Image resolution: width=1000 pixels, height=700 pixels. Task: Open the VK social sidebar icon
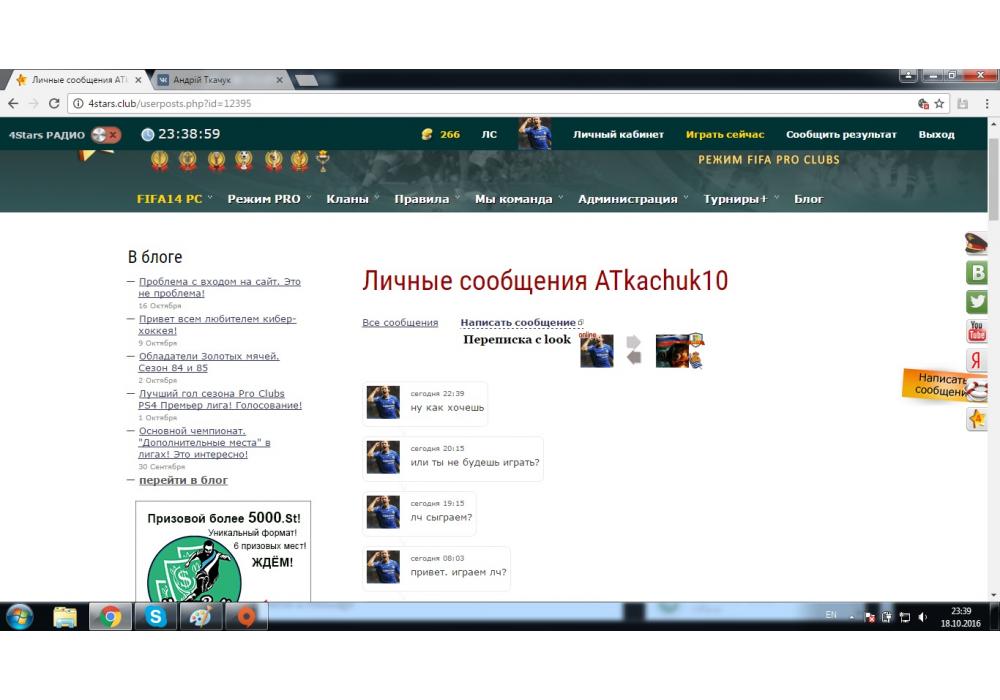pos(976,273)
